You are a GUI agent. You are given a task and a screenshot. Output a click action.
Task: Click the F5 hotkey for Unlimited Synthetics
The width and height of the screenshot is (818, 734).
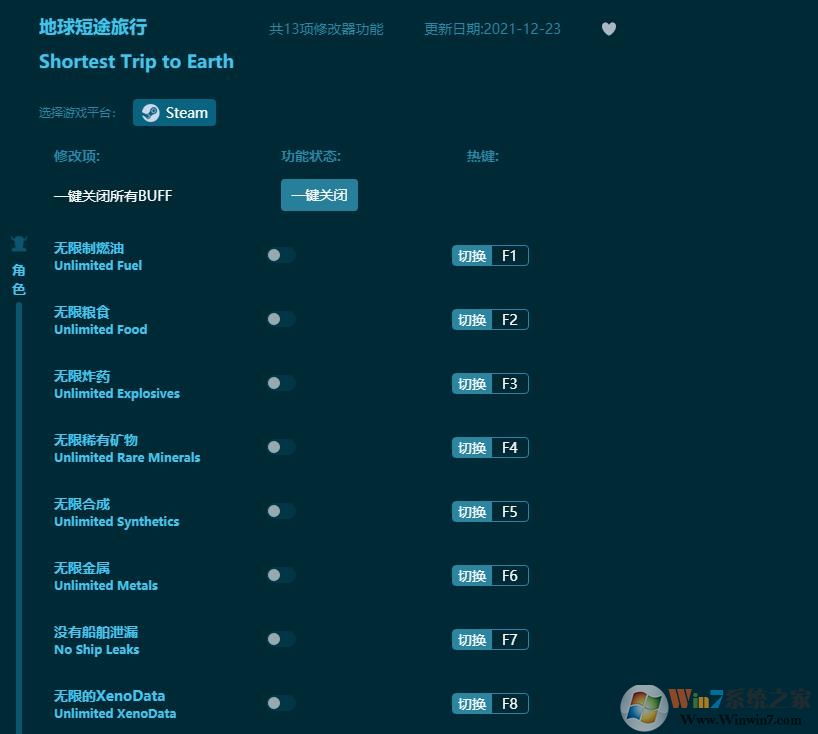[x=489, y=511]
